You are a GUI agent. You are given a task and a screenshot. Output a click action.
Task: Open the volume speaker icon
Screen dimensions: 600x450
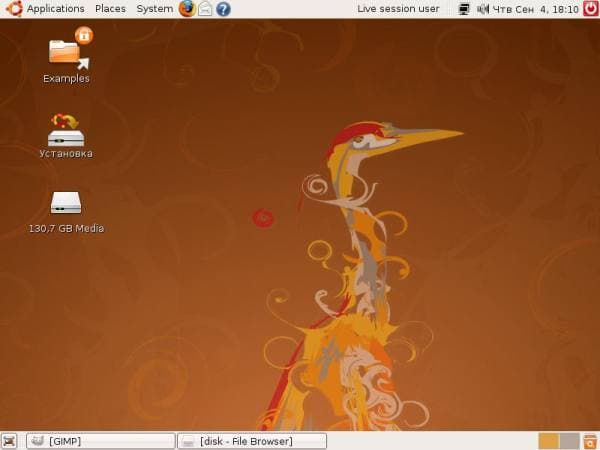[x=483, y=9]
